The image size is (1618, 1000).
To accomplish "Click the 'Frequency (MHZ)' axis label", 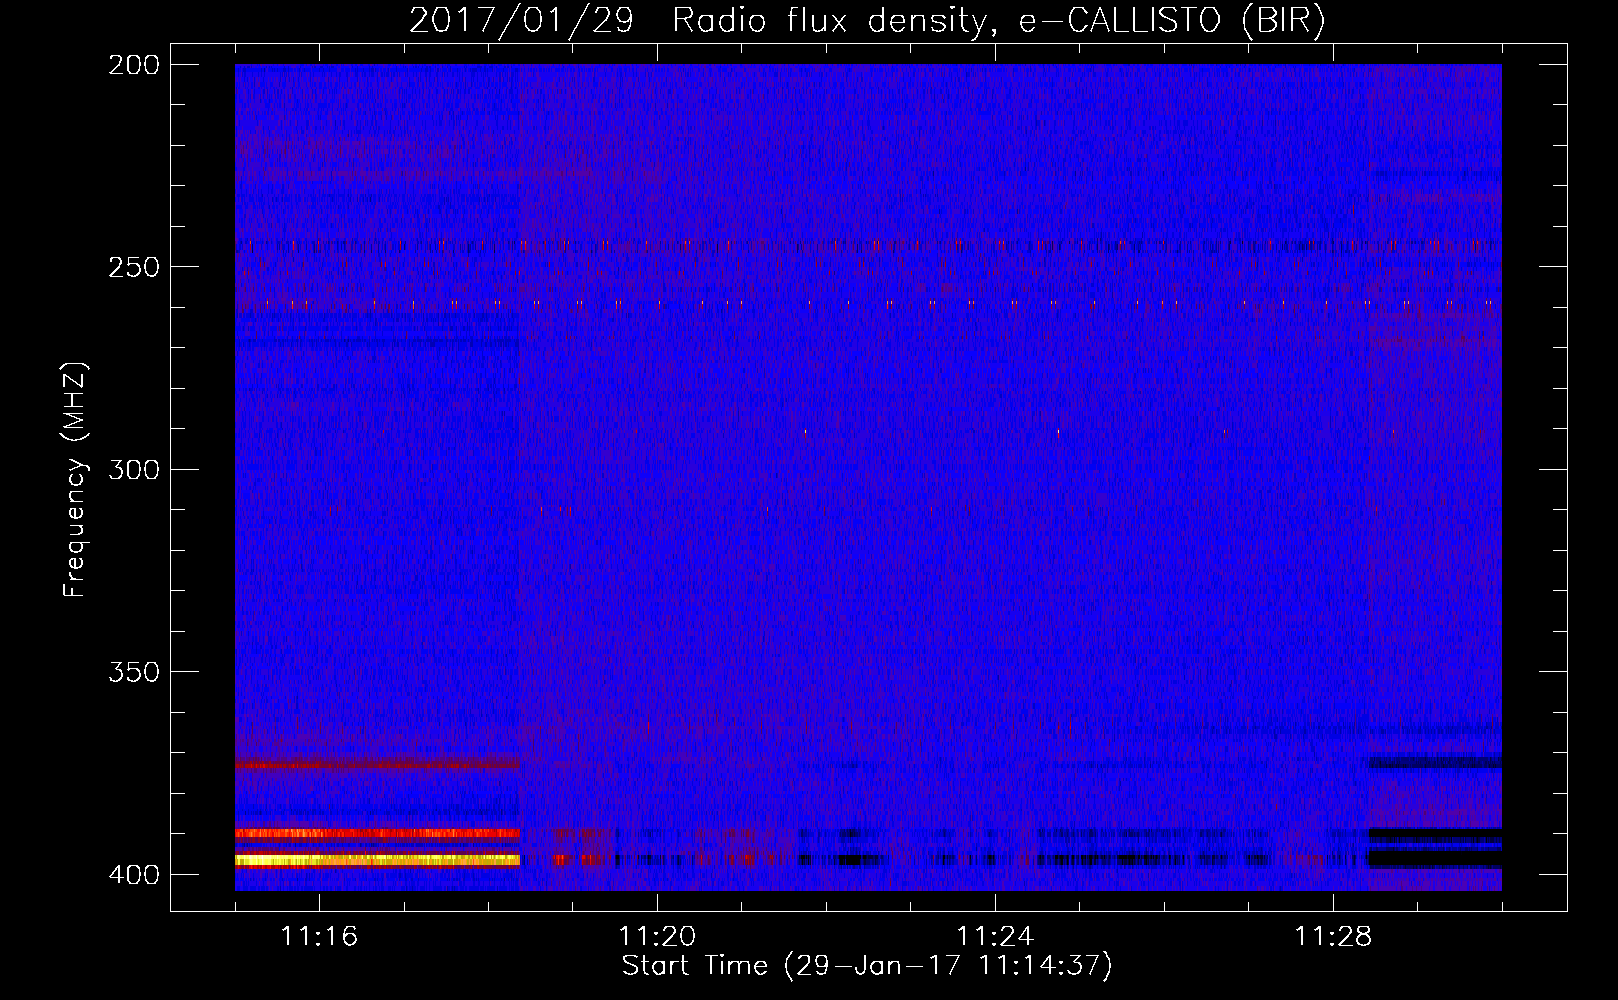I will [75, 480].
